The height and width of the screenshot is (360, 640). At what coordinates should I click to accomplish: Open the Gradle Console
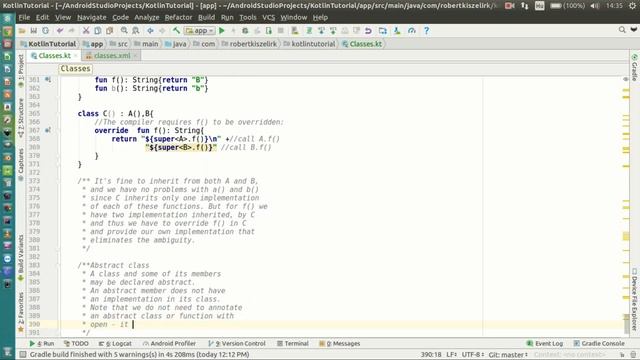599,344
